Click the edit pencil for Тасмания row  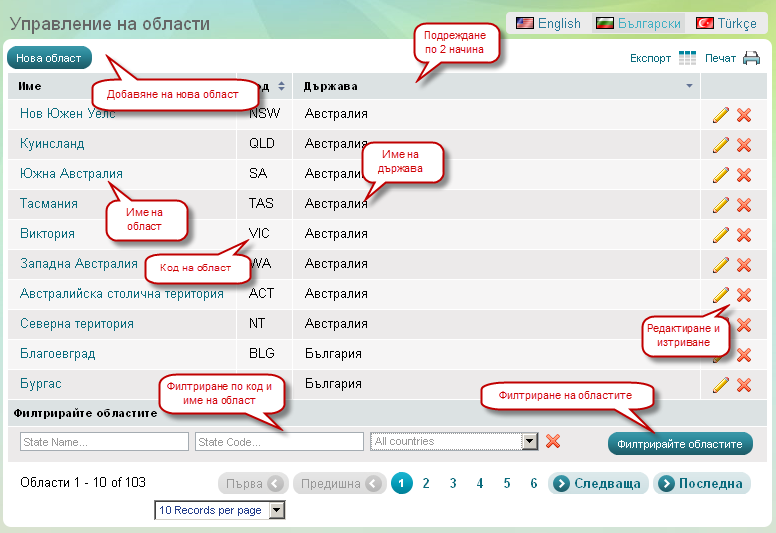(720, 205)
